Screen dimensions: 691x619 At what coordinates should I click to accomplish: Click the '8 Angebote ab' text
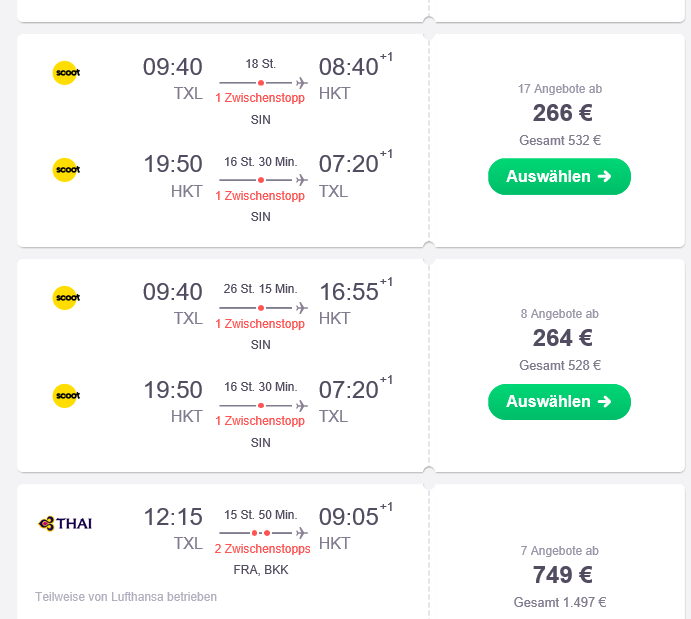pyautogui.click(x=560, y=314)
